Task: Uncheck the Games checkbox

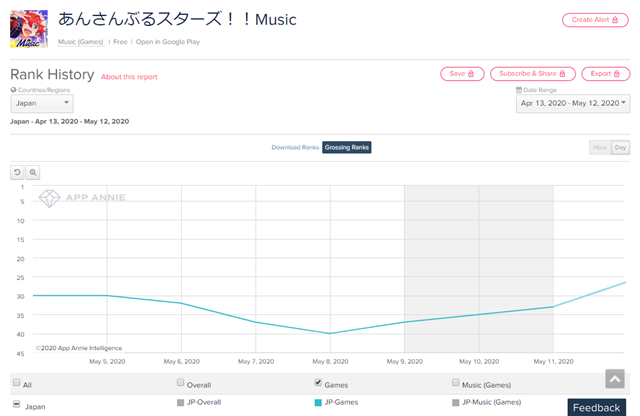Action: pyautogui.click(x=318, y=383)
